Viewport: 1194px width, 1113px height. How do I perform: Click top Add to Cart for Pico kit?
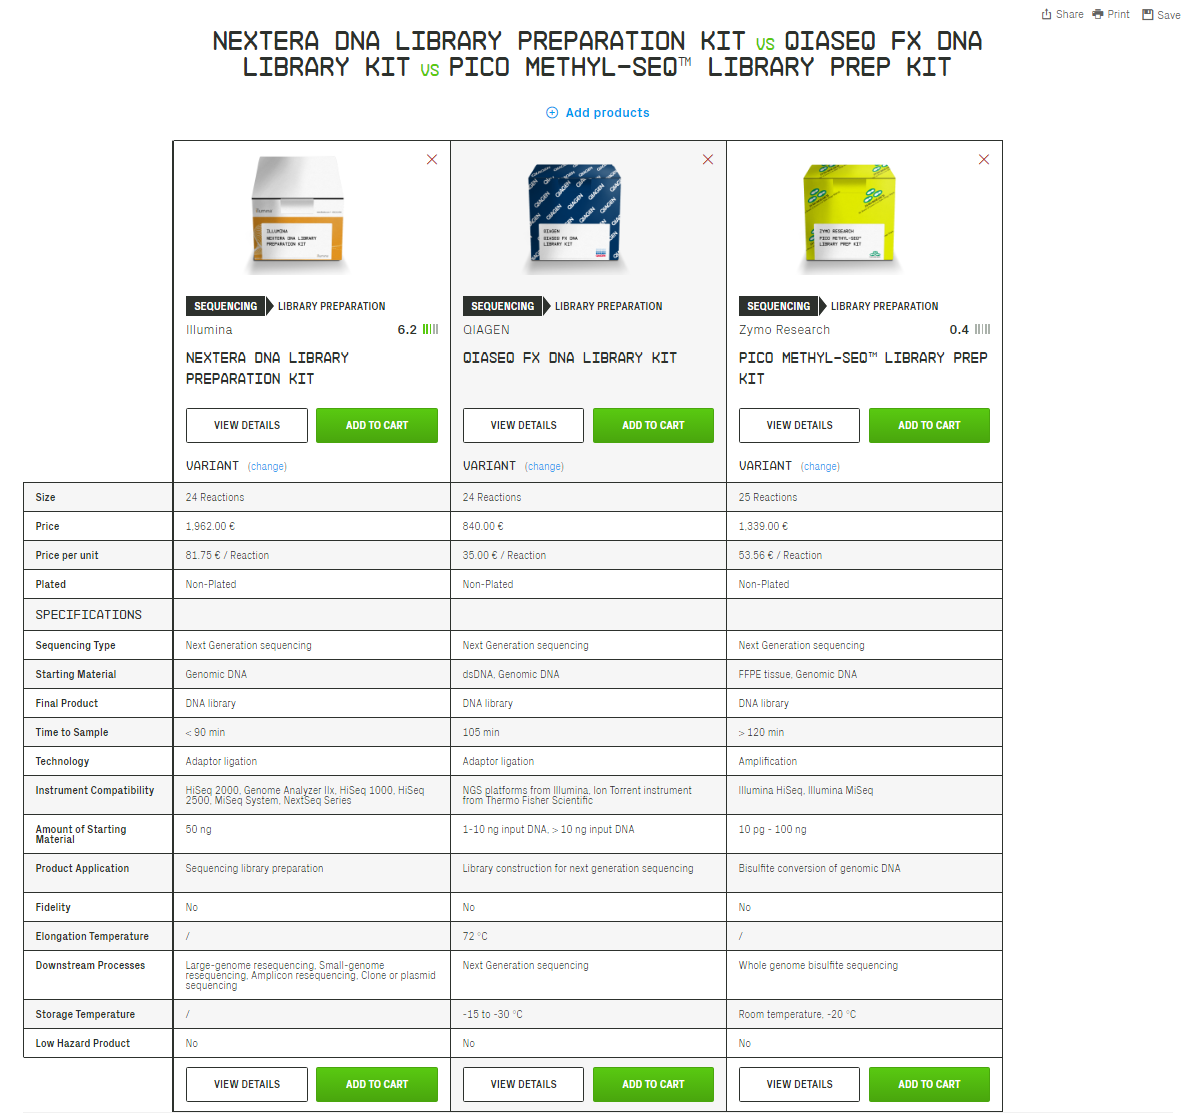[x=929, y=426]
